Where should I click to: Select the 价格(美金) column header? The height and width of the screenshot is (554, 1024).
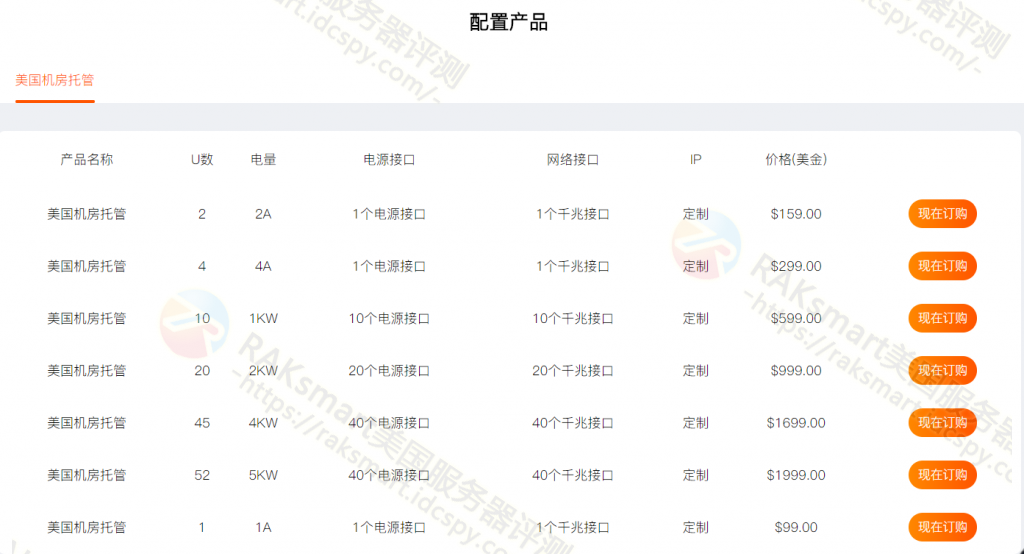tap(796, 159)
